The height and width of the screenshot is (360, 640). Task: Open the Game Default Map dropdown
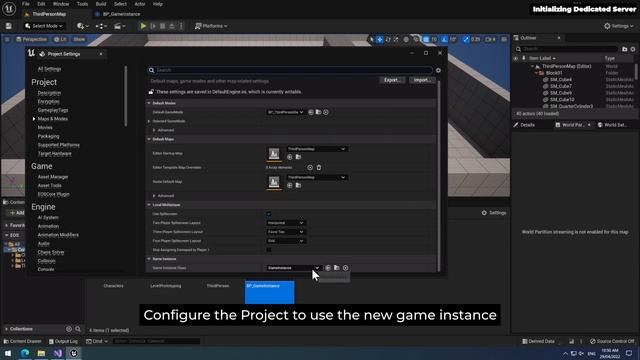point(317,178)
